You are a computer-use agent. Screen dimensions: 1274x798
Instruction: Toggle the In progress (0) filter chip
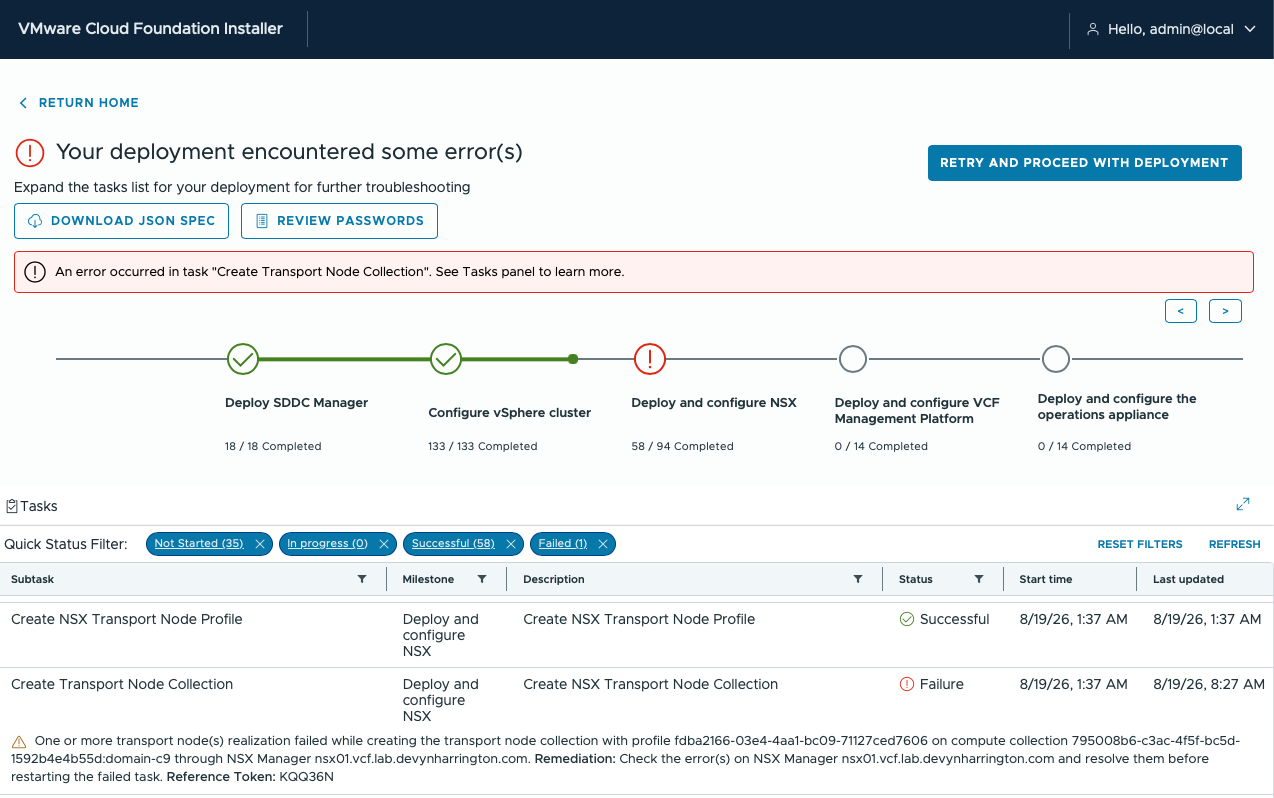pos(327,543)
